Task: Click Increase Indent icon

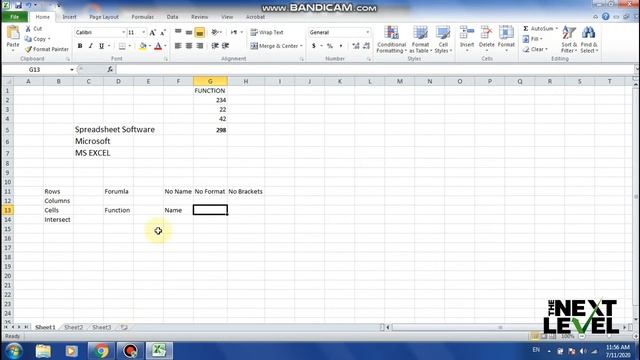Action: coord(225,46)
